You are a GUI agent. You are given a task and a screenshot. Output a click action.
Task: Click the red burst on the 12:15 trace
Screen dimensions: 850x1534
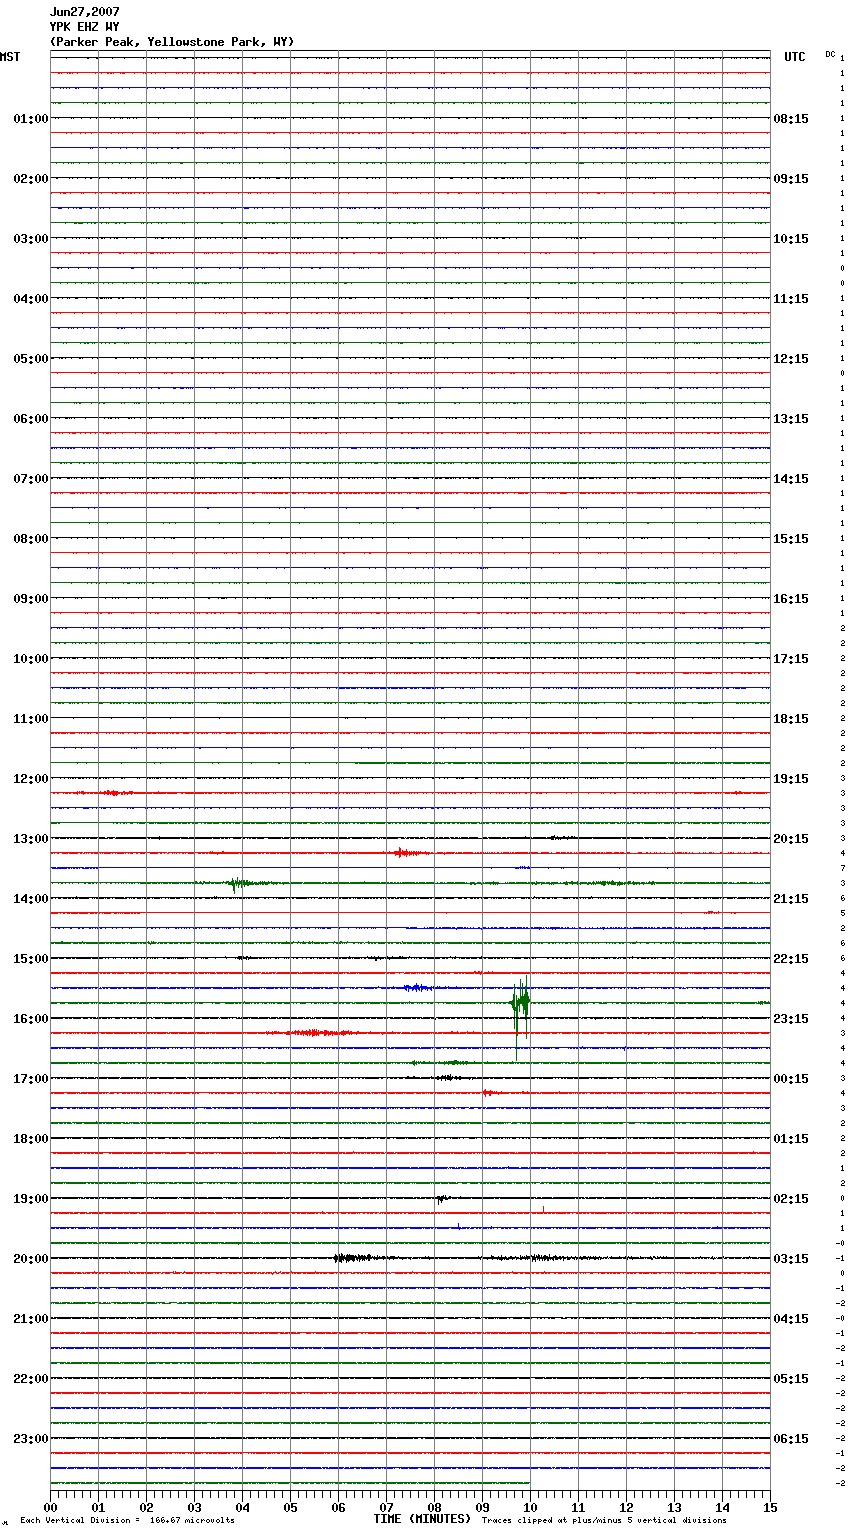(x=115, y=793)
